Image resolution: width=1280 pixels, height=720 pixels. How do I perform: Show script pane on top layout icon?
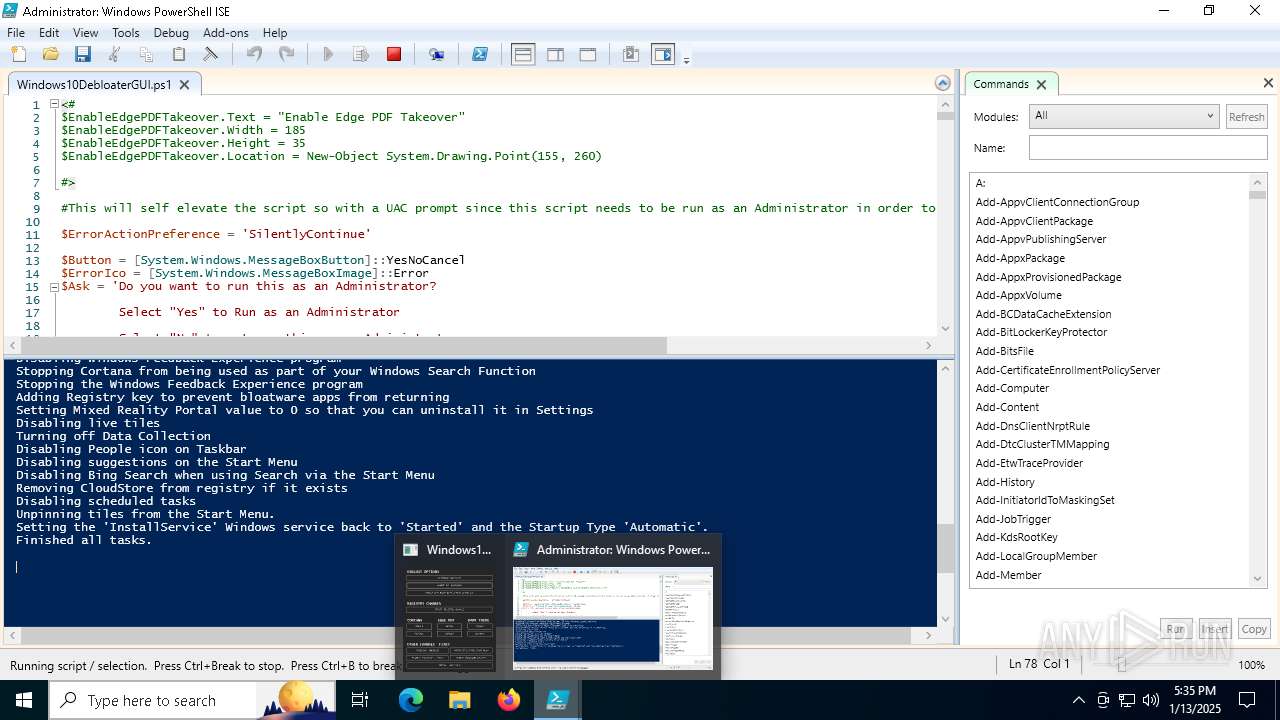[x=523, y=55]
